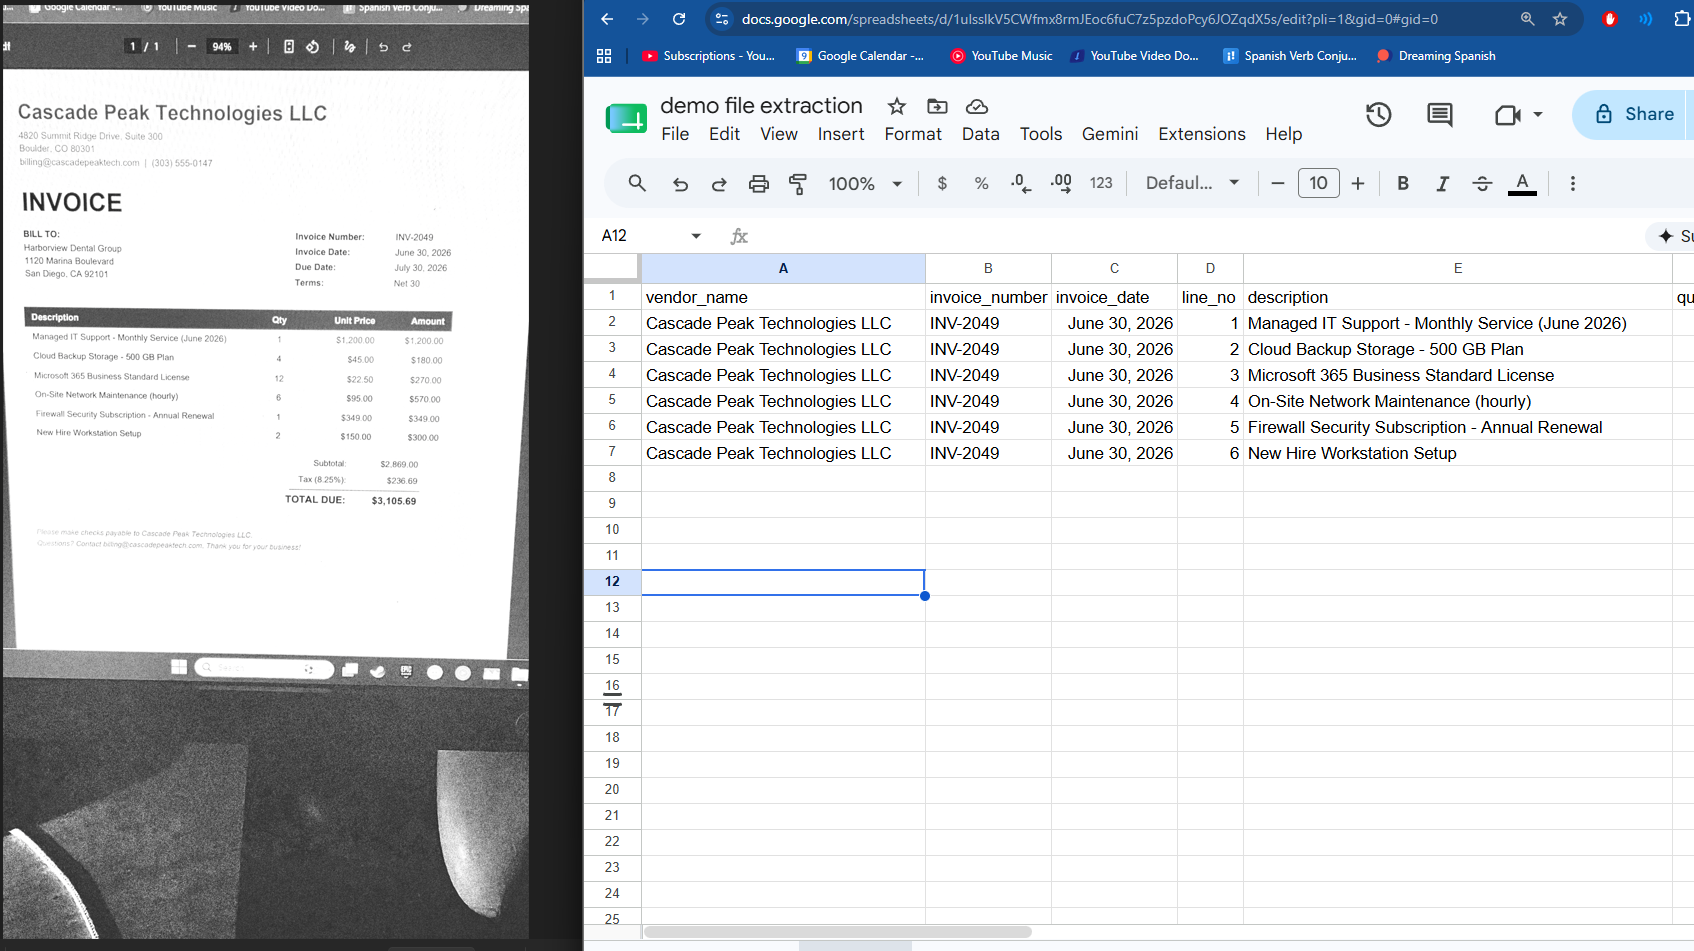
Task: Zoom in the invoice PDF viewer
Action: click(x=253, y=46)
